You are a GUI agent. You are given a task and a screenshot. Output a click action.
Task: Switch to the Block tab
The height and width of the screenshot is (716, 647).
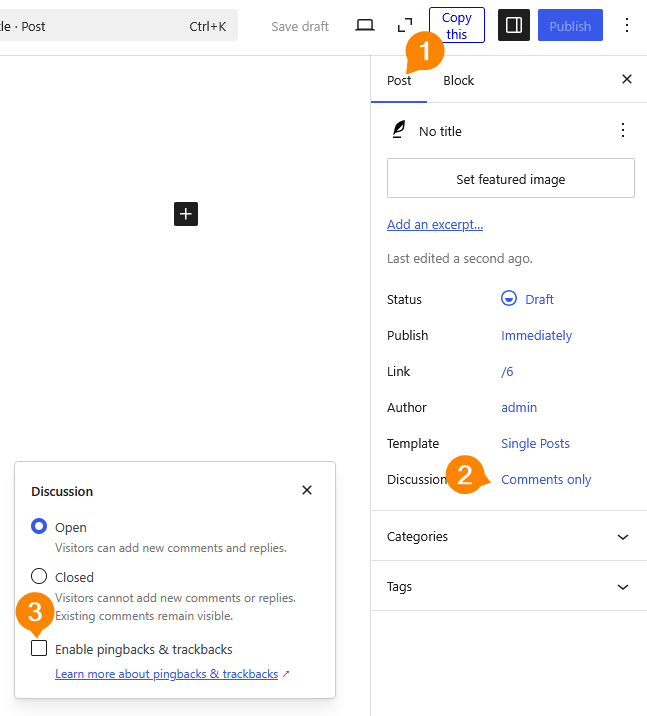458,81
